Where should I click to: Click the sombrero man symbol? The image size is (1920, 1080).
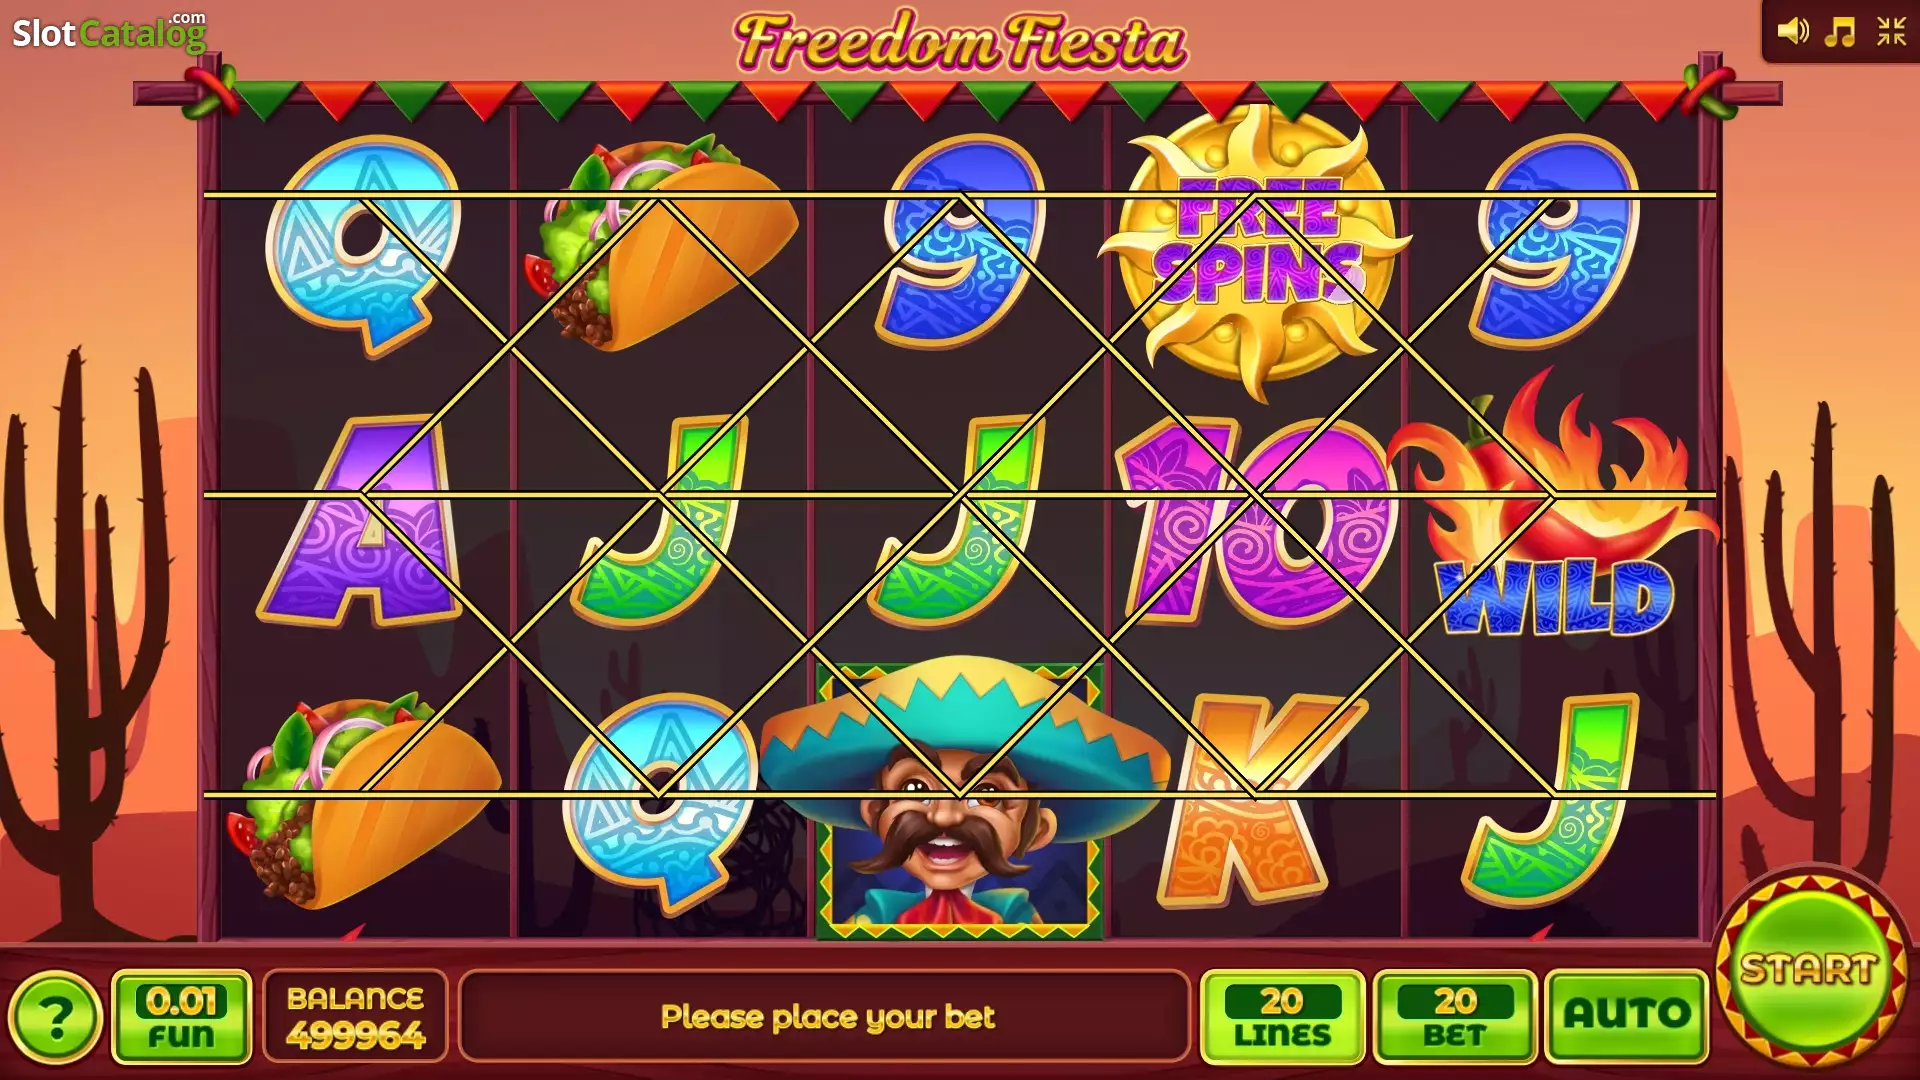click(x=960, y=797)
